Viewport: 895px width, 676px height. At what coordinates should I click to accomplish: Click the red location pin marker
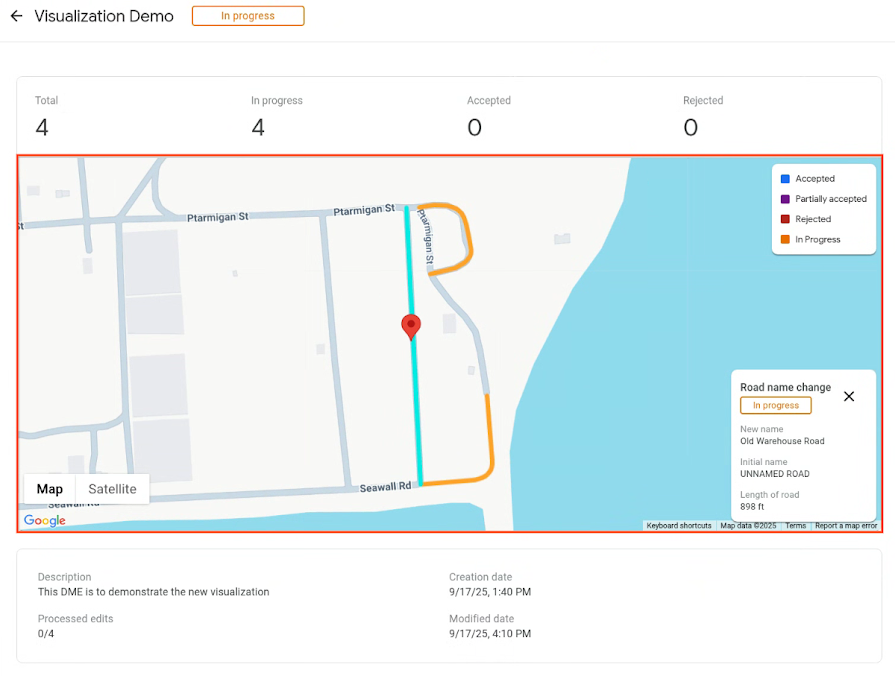pos(411,327)
